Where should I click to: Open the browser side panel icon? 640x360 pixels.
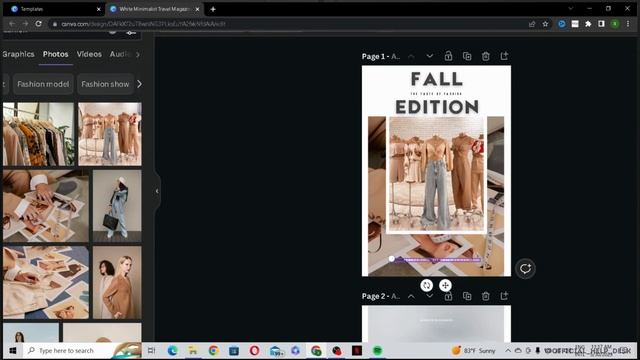(x=601, y=24)
